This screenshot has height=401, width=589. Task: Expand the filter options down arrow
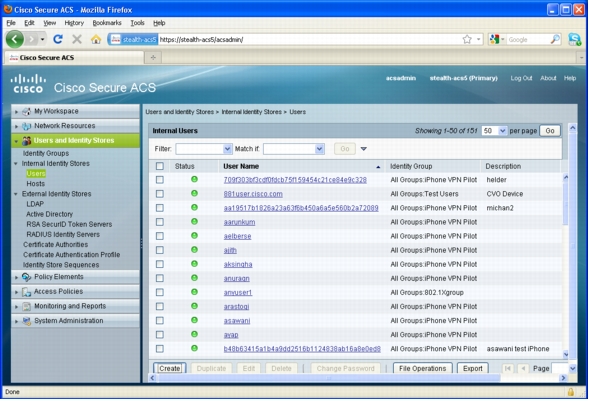[364, 149]
